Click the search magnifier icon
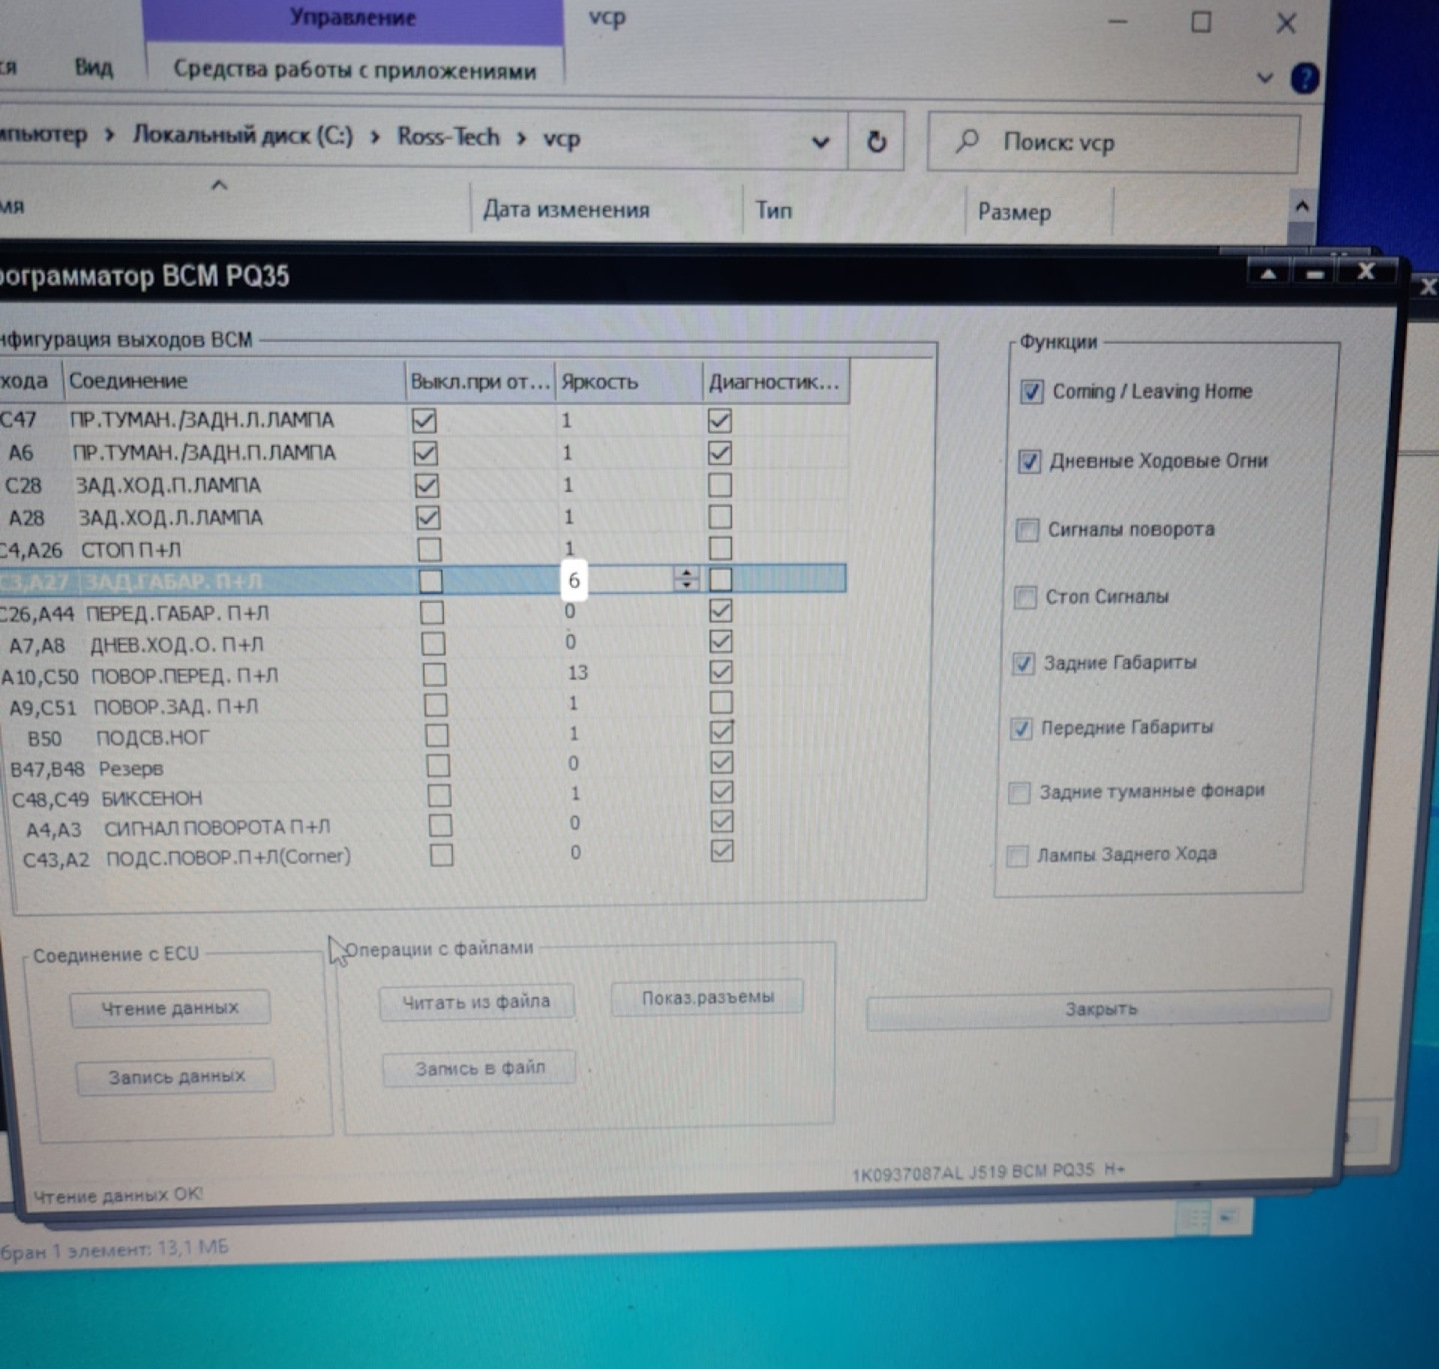This screenshot has height=1369, width=1439. coord(966,142)
